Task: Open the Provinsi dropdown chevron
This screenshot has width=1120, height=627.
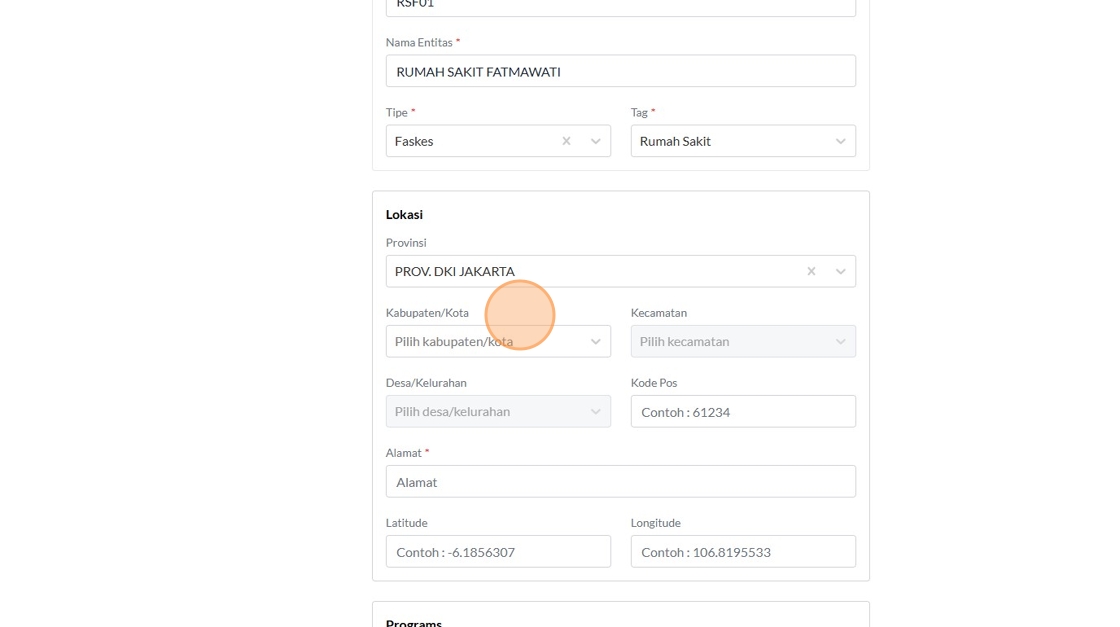Action: point(840,271)
